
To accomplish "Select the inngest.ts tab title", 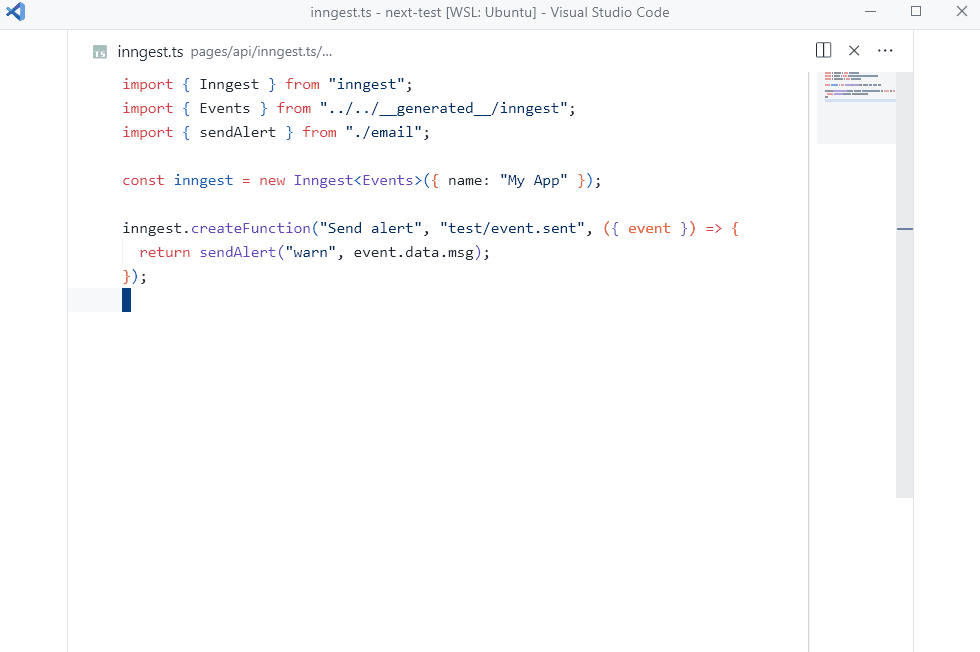I will coord(150,52).
